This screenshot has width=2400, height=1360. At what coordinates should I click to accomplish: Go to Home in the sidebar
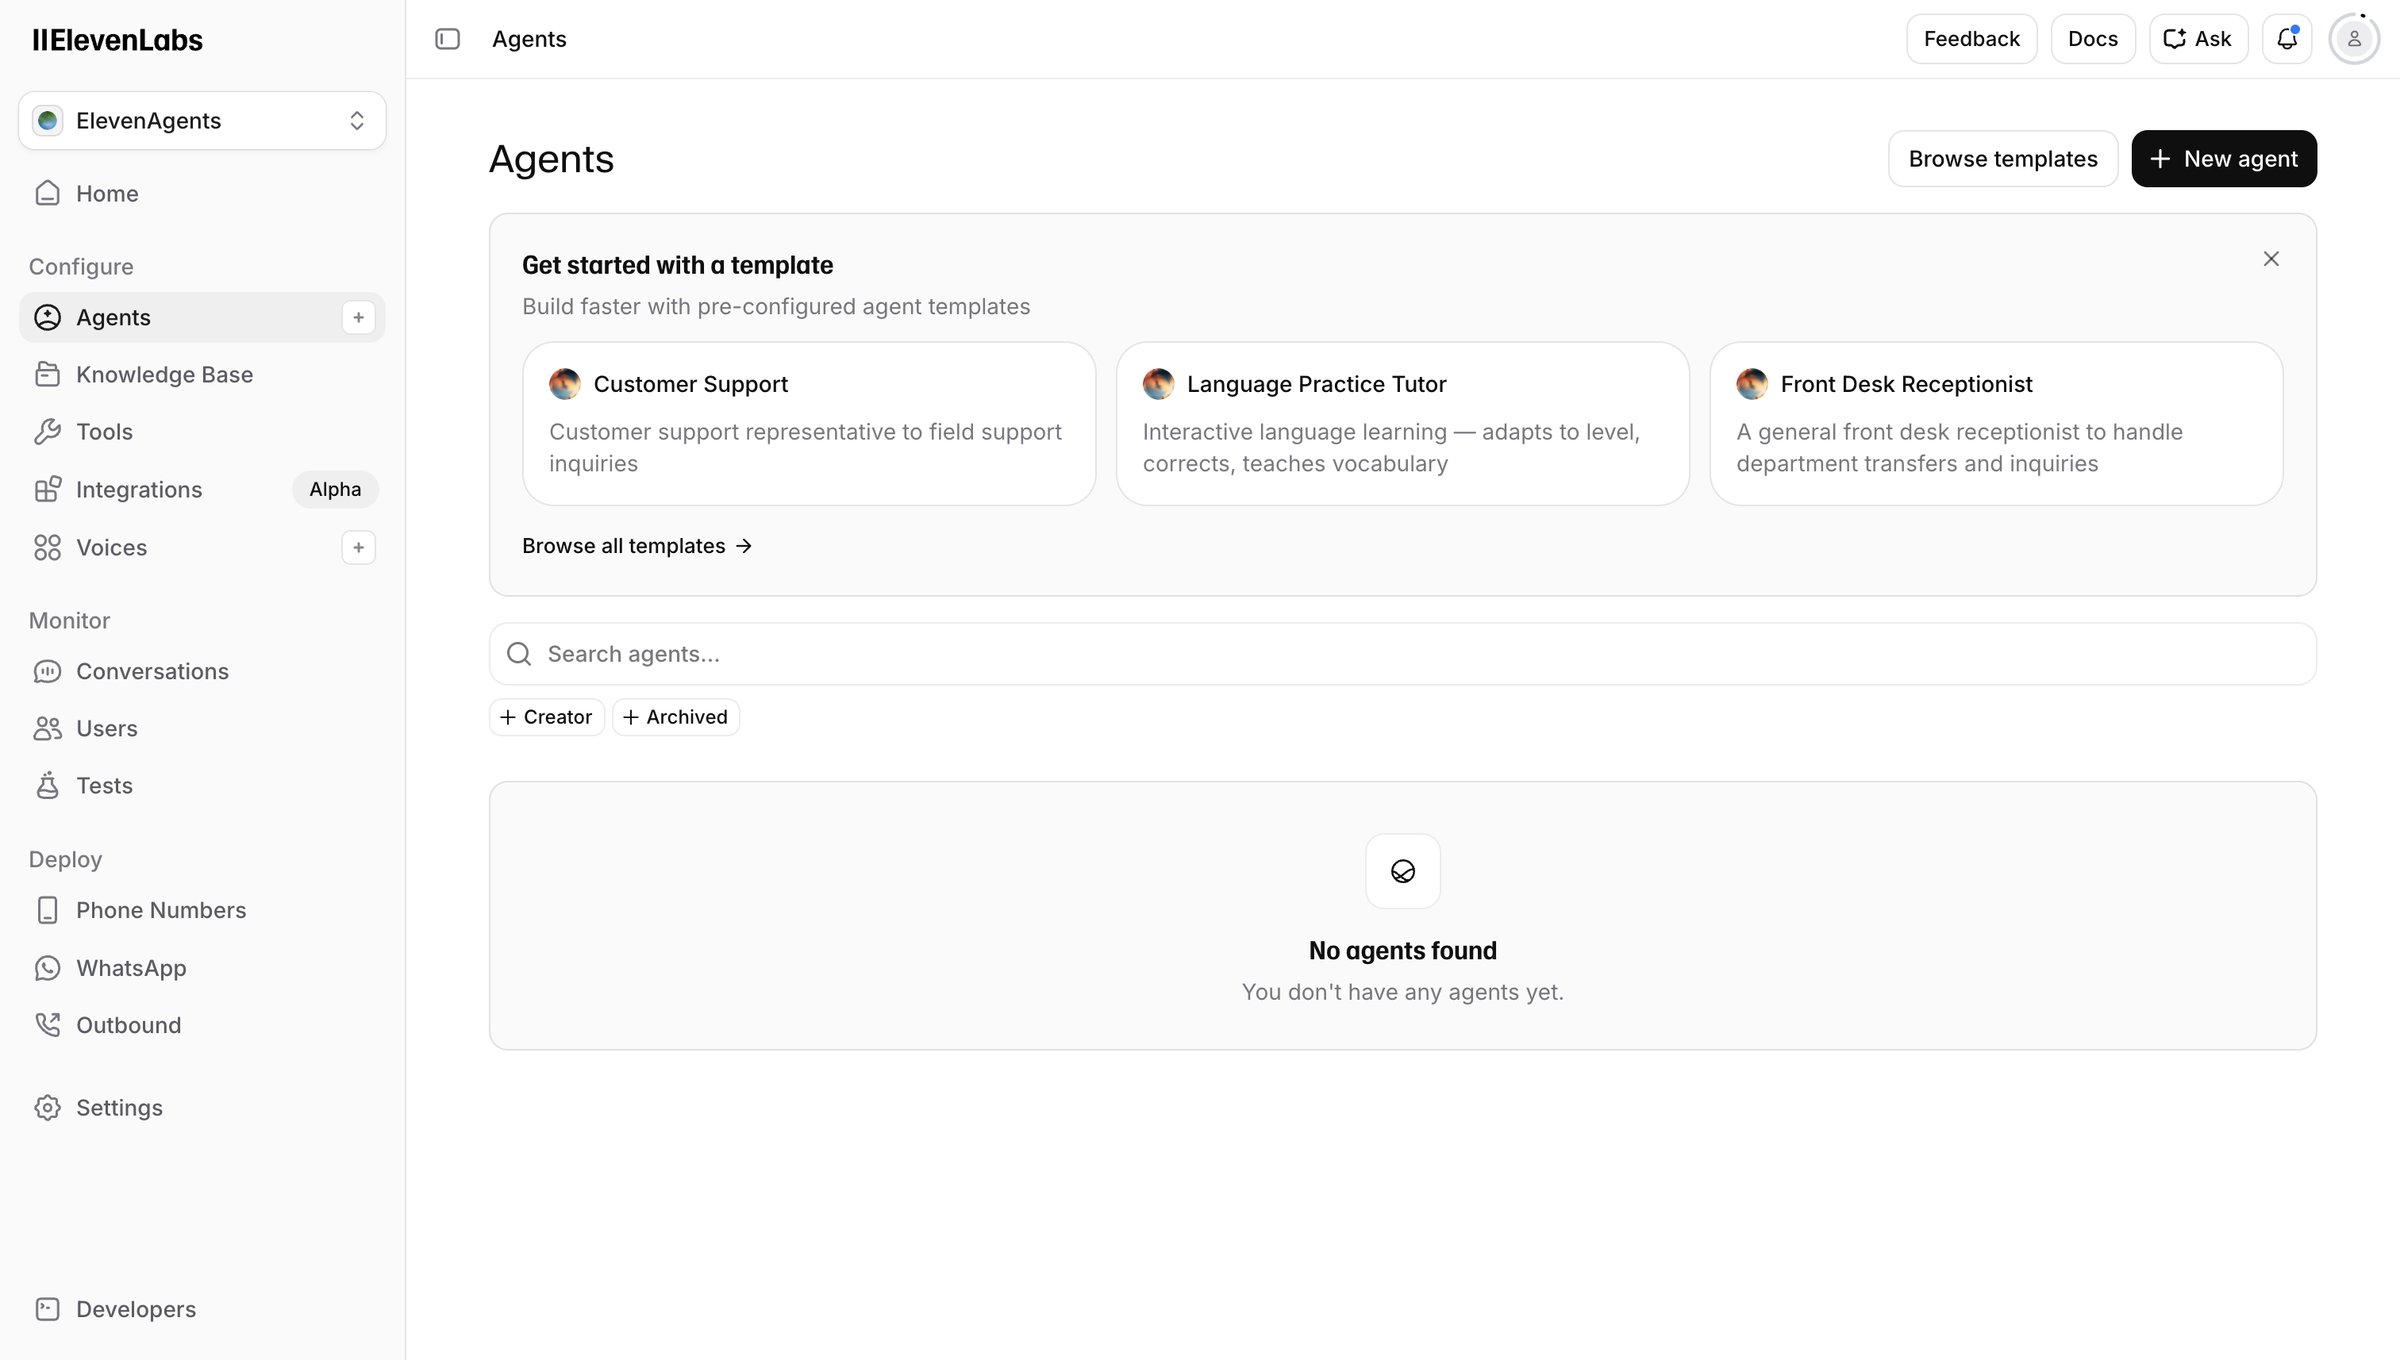pyautogui.click(x=202, y=193)
